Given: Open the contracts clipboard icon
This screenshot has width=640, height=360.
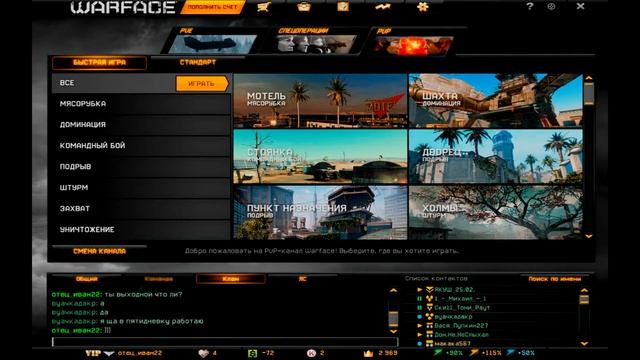Looking at the screenshot, I should (x=343, y=7).
